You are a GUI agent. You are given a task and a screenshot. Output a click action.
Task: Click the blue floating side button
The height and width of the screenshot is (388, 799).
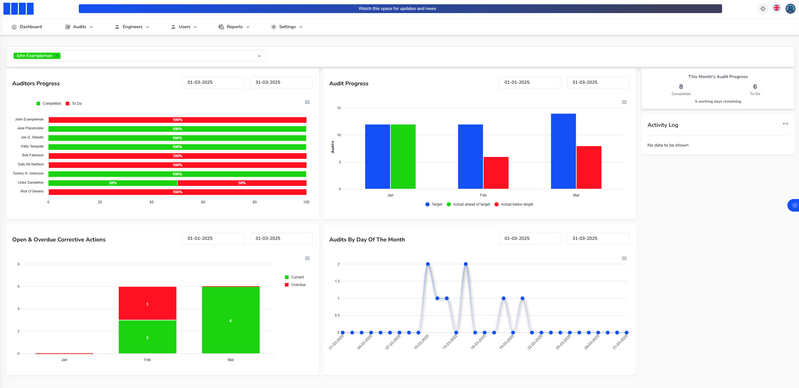pyautogui.click(x=793, y=205)
